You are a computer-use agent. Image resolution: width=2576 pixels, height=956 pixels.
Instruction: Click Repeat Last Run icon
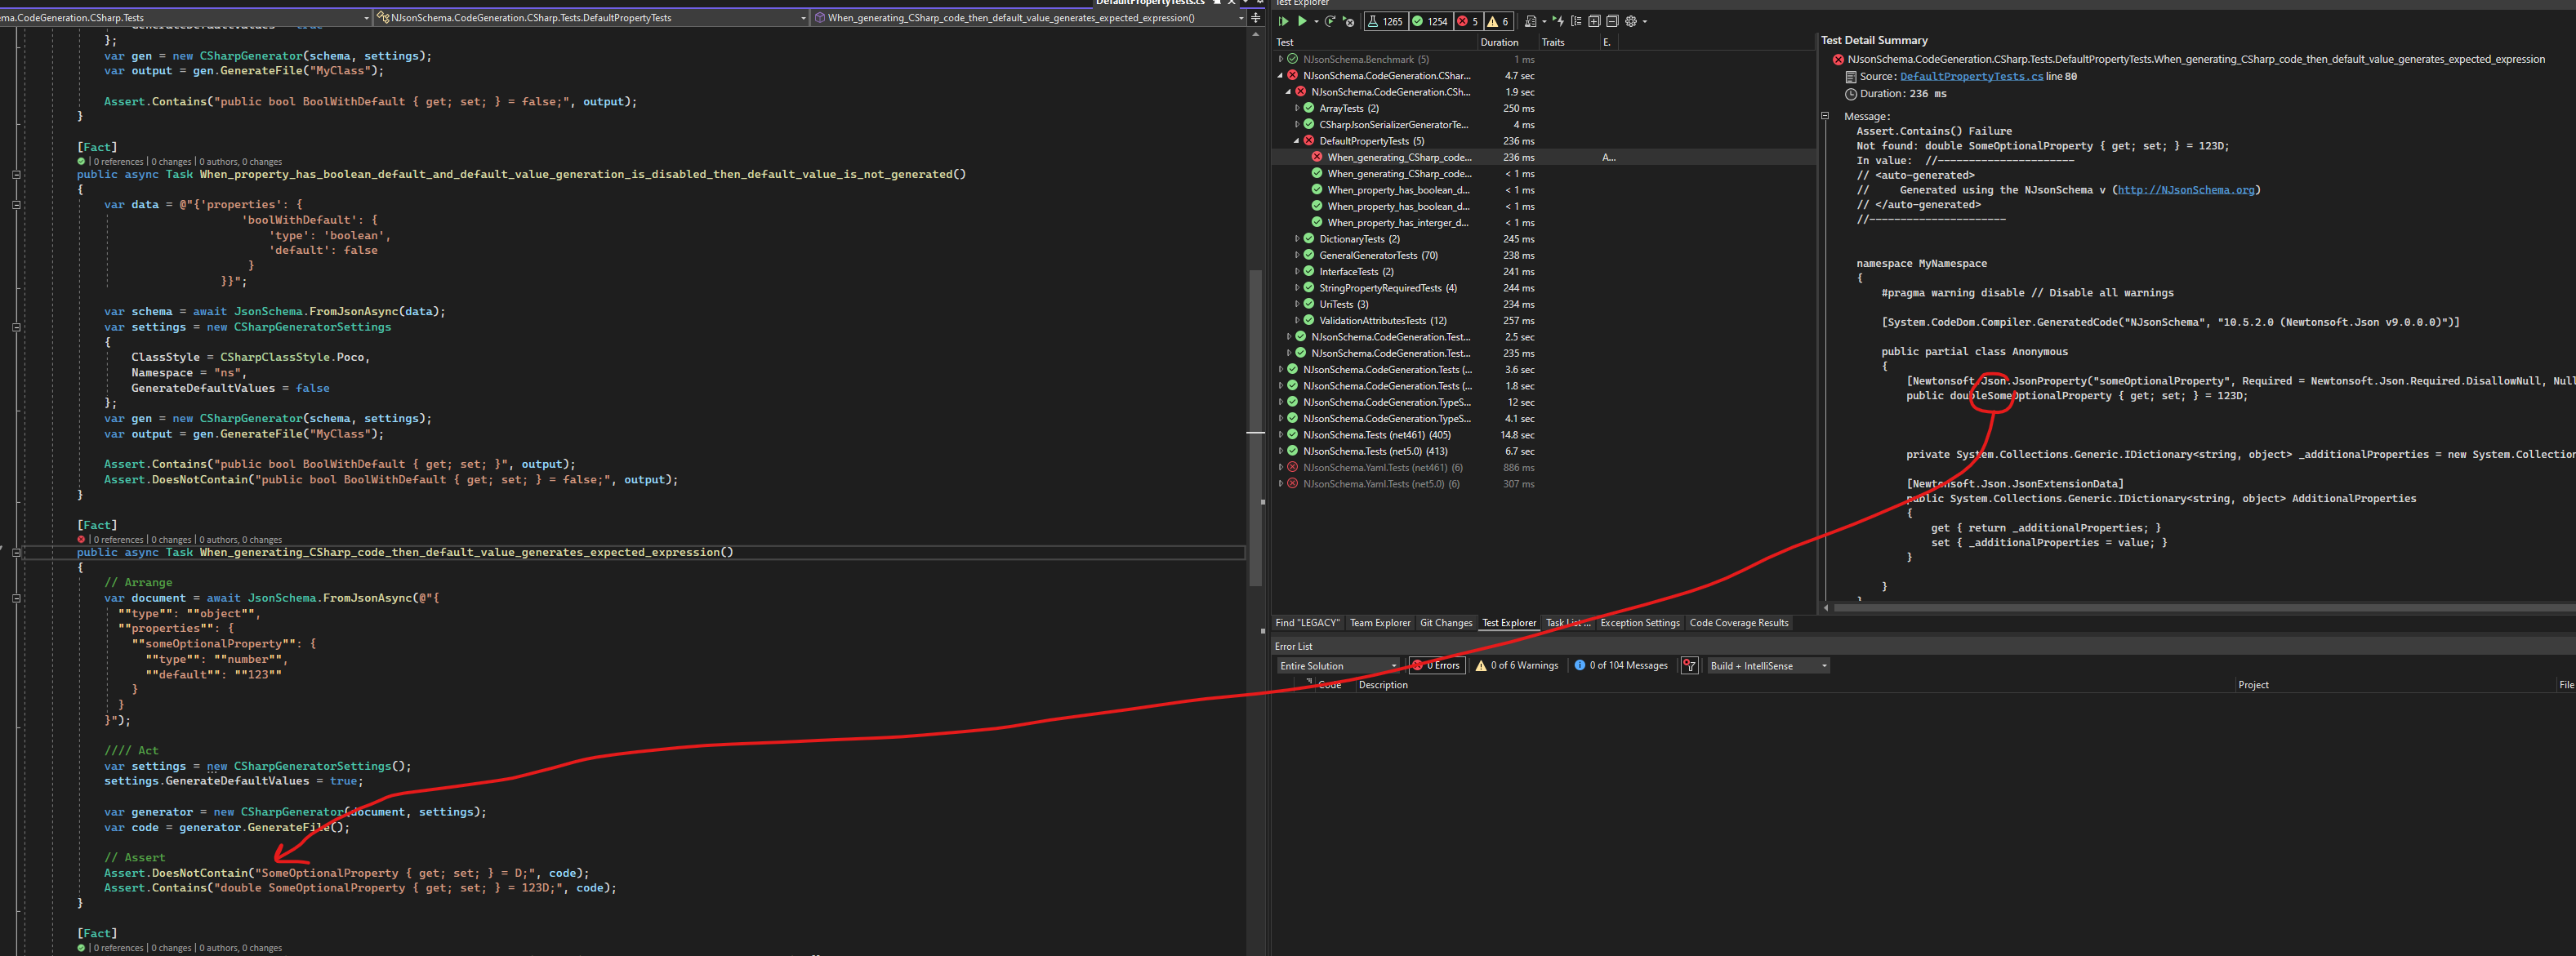click(1330, 21)
